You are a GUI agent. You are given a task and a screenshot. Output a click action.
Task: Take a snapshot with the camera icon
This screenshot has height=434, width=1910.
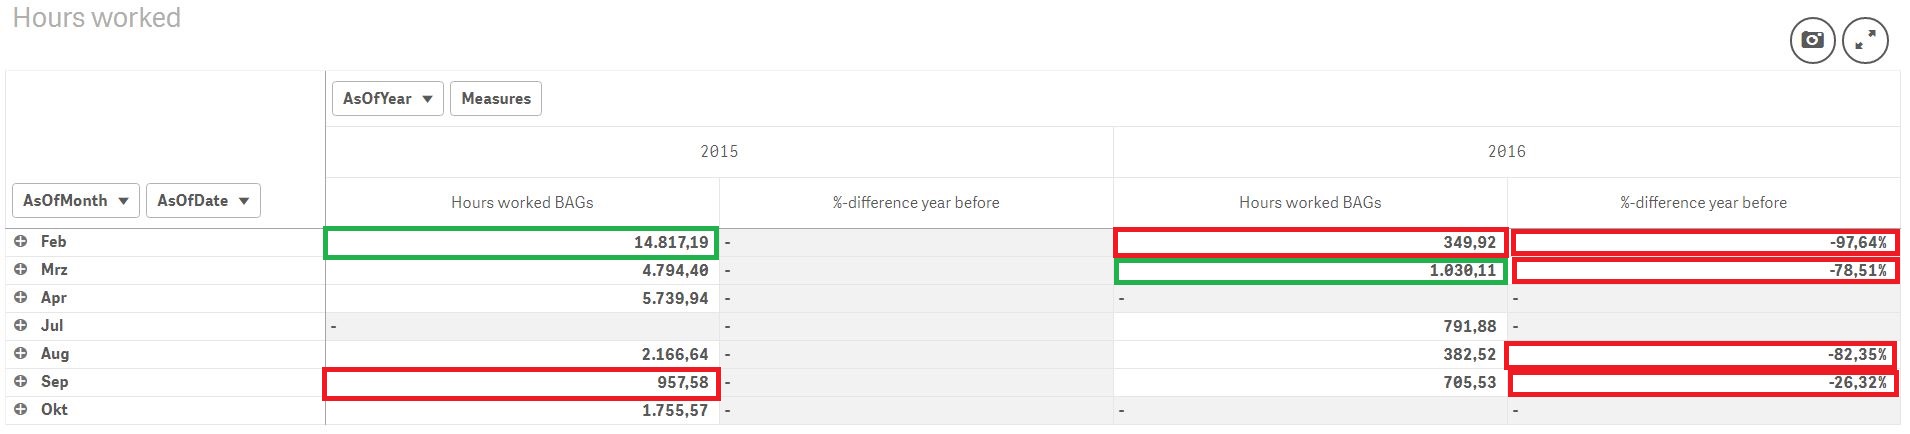point(1812,41)
